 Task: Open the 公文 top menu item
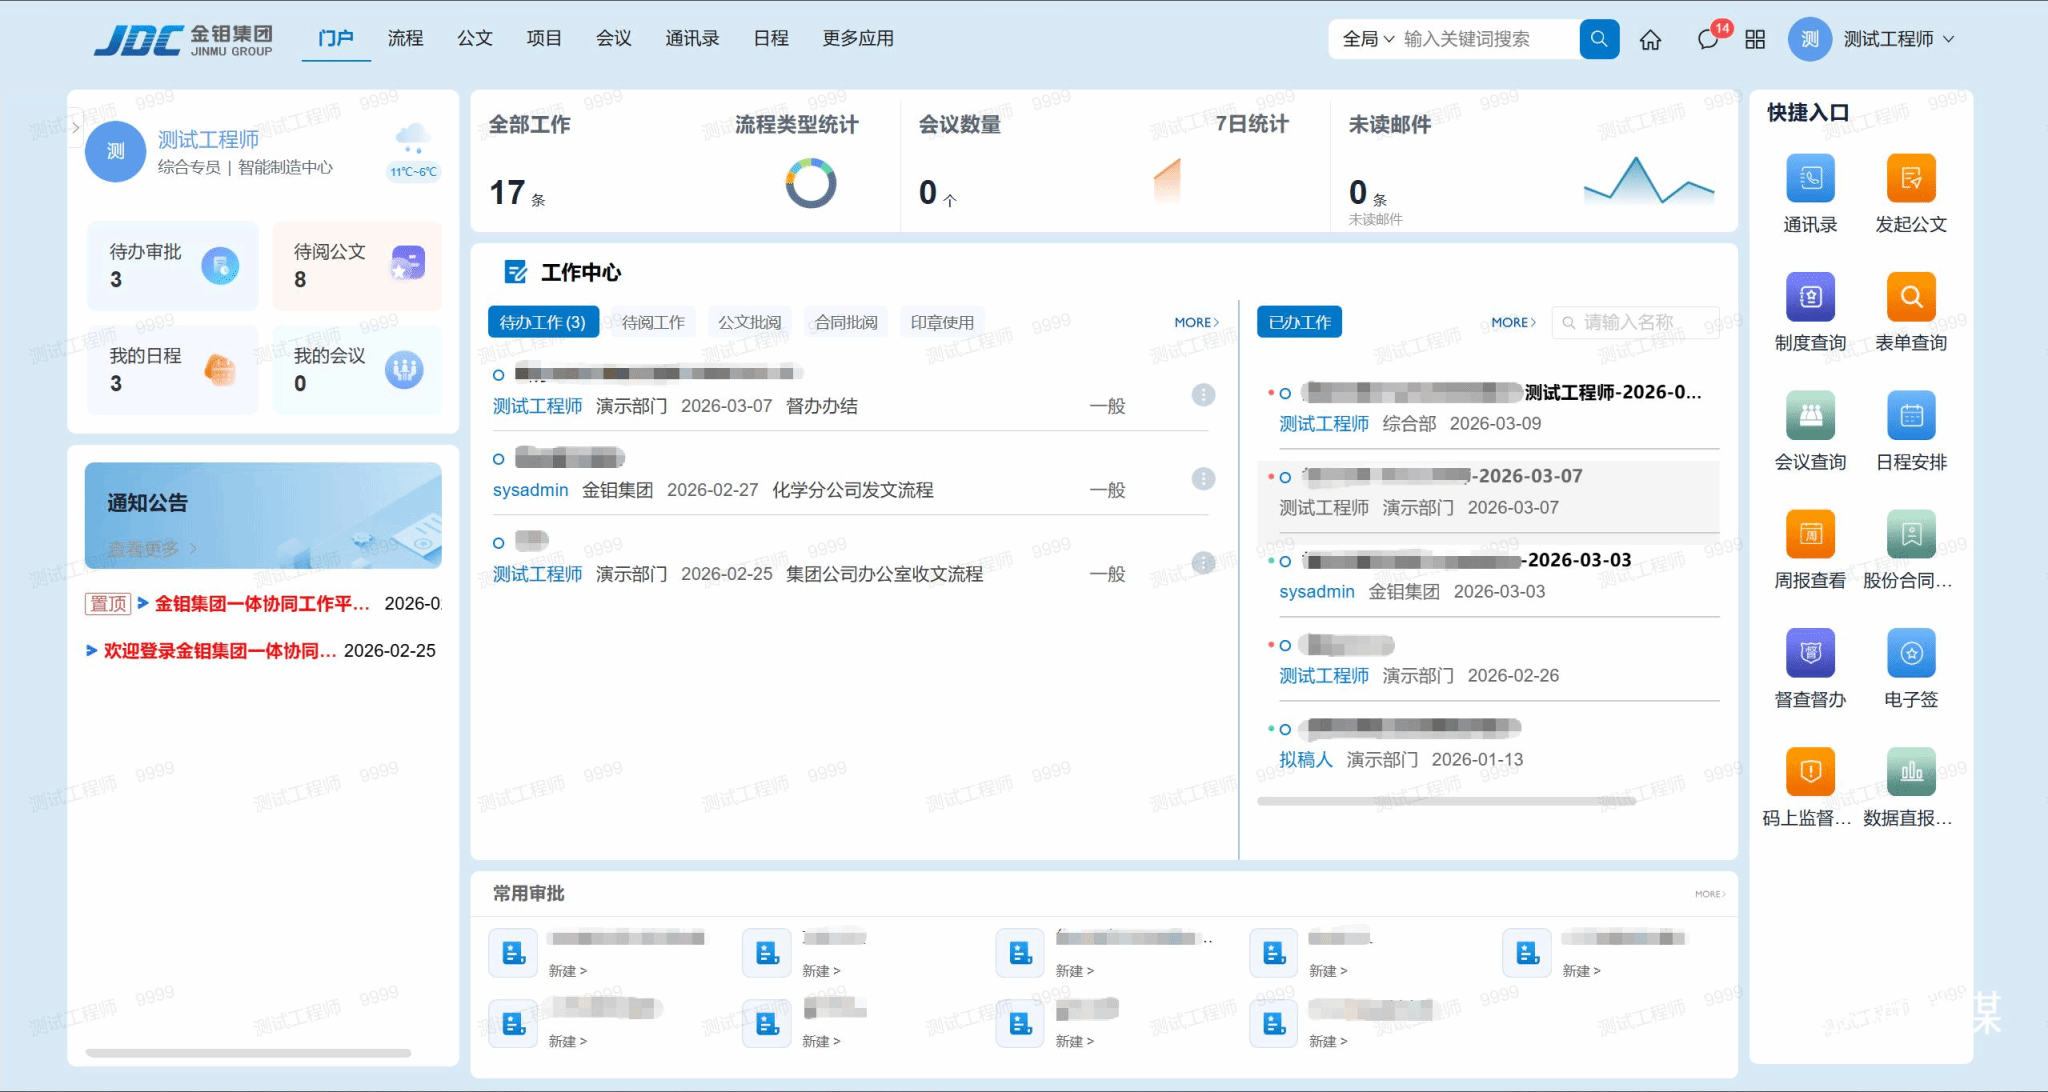pyautogui.click(x=475, y=39)
